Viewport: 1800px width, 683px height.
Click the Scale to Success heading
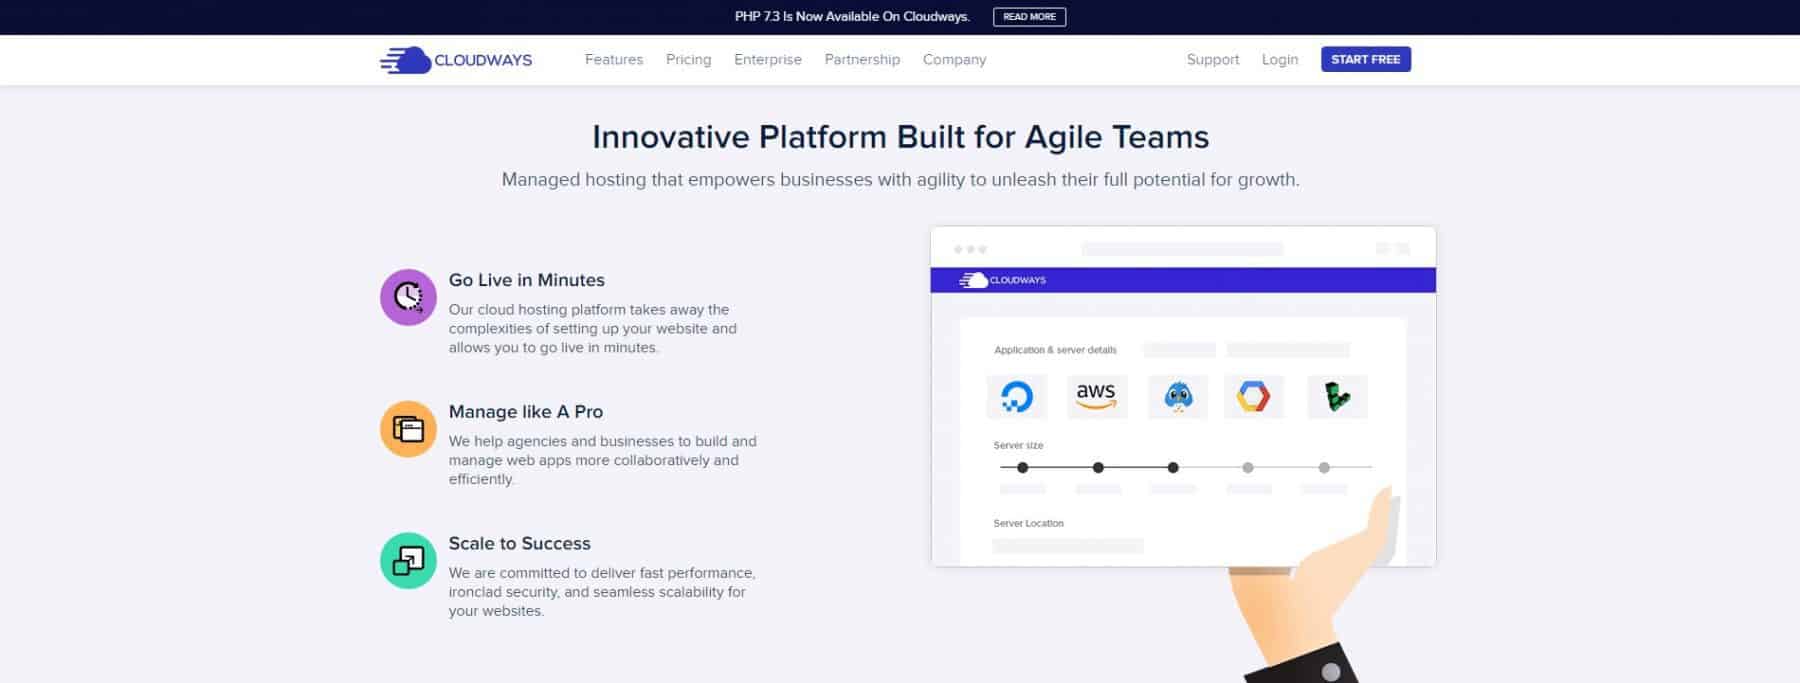click(520, 544)
